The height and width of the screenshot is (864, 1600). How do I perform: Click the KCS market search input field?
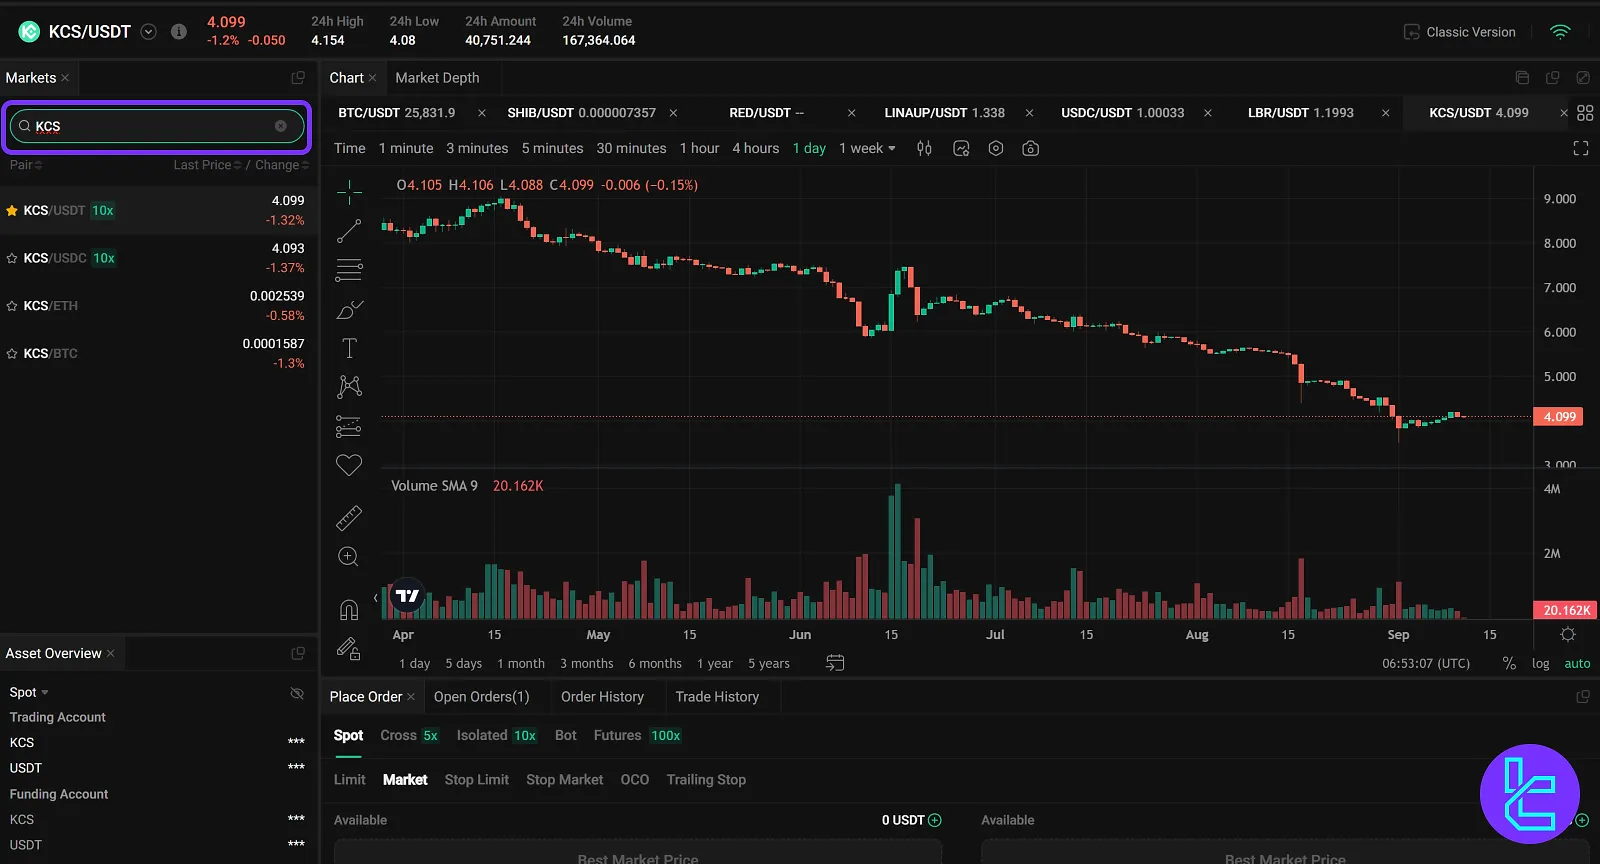pyautogui.click(x=157, y=126)
